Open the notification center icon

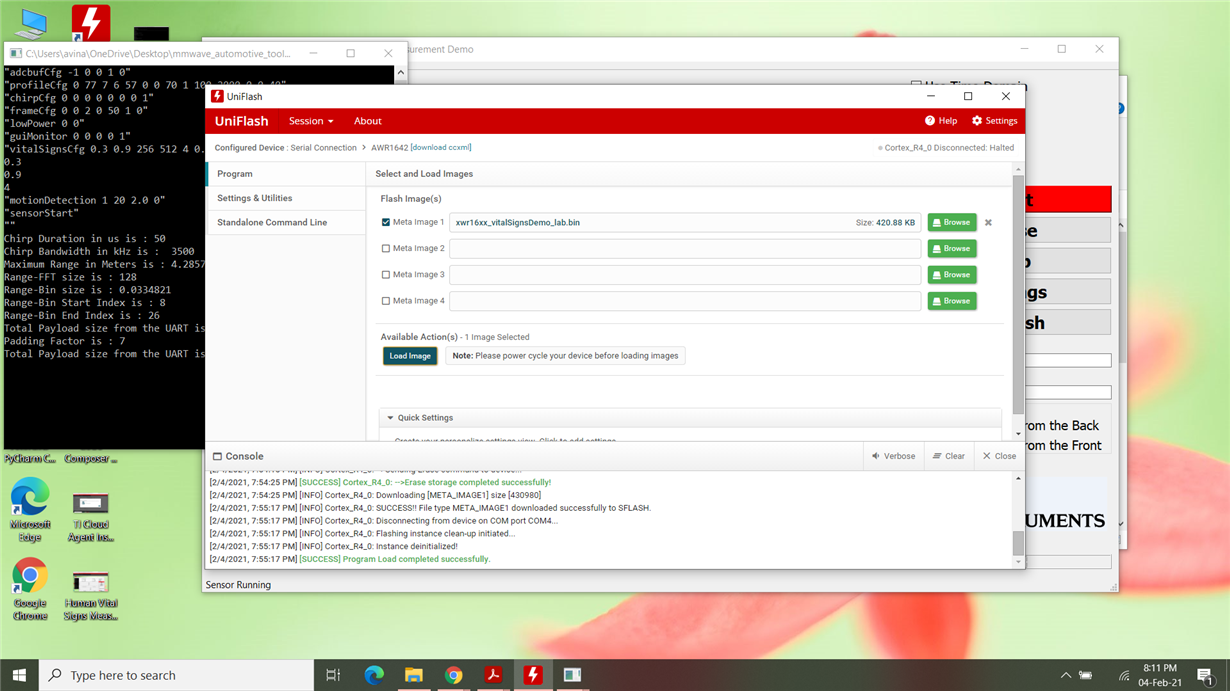1206,675
